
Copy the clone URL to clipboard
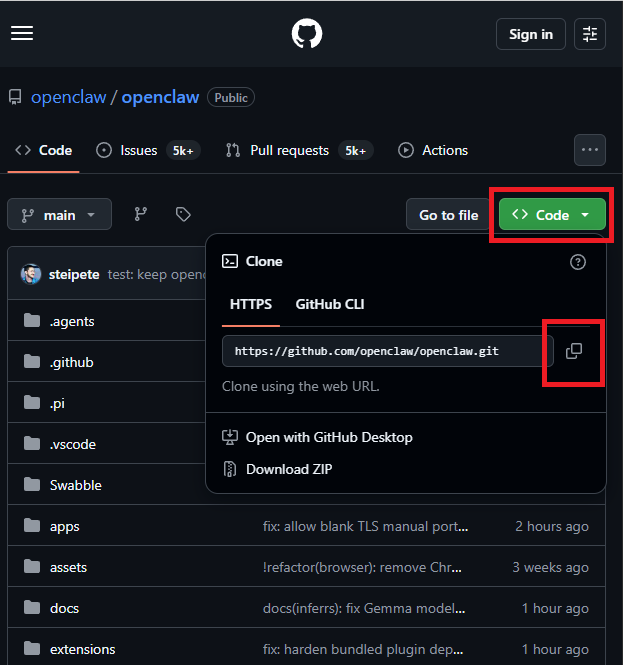pyautogui.click(x=574, y=351)
